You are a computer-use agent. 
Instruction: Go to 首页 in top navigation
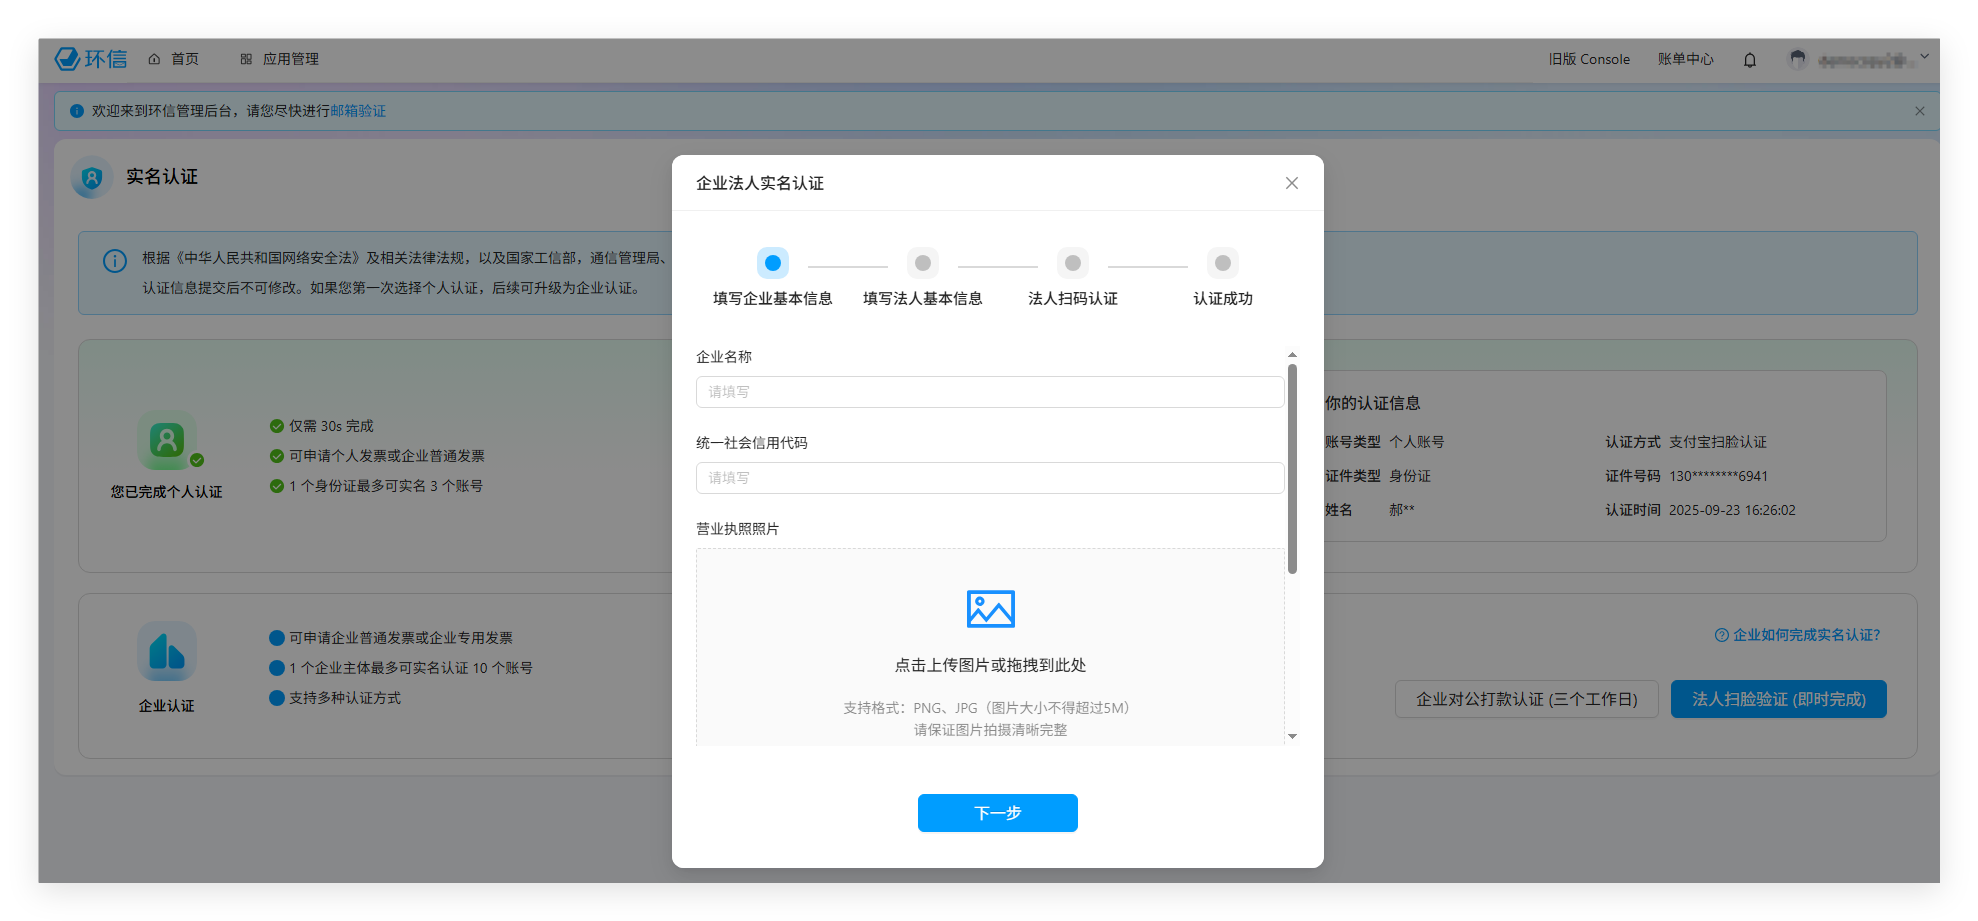click(174, 59)
